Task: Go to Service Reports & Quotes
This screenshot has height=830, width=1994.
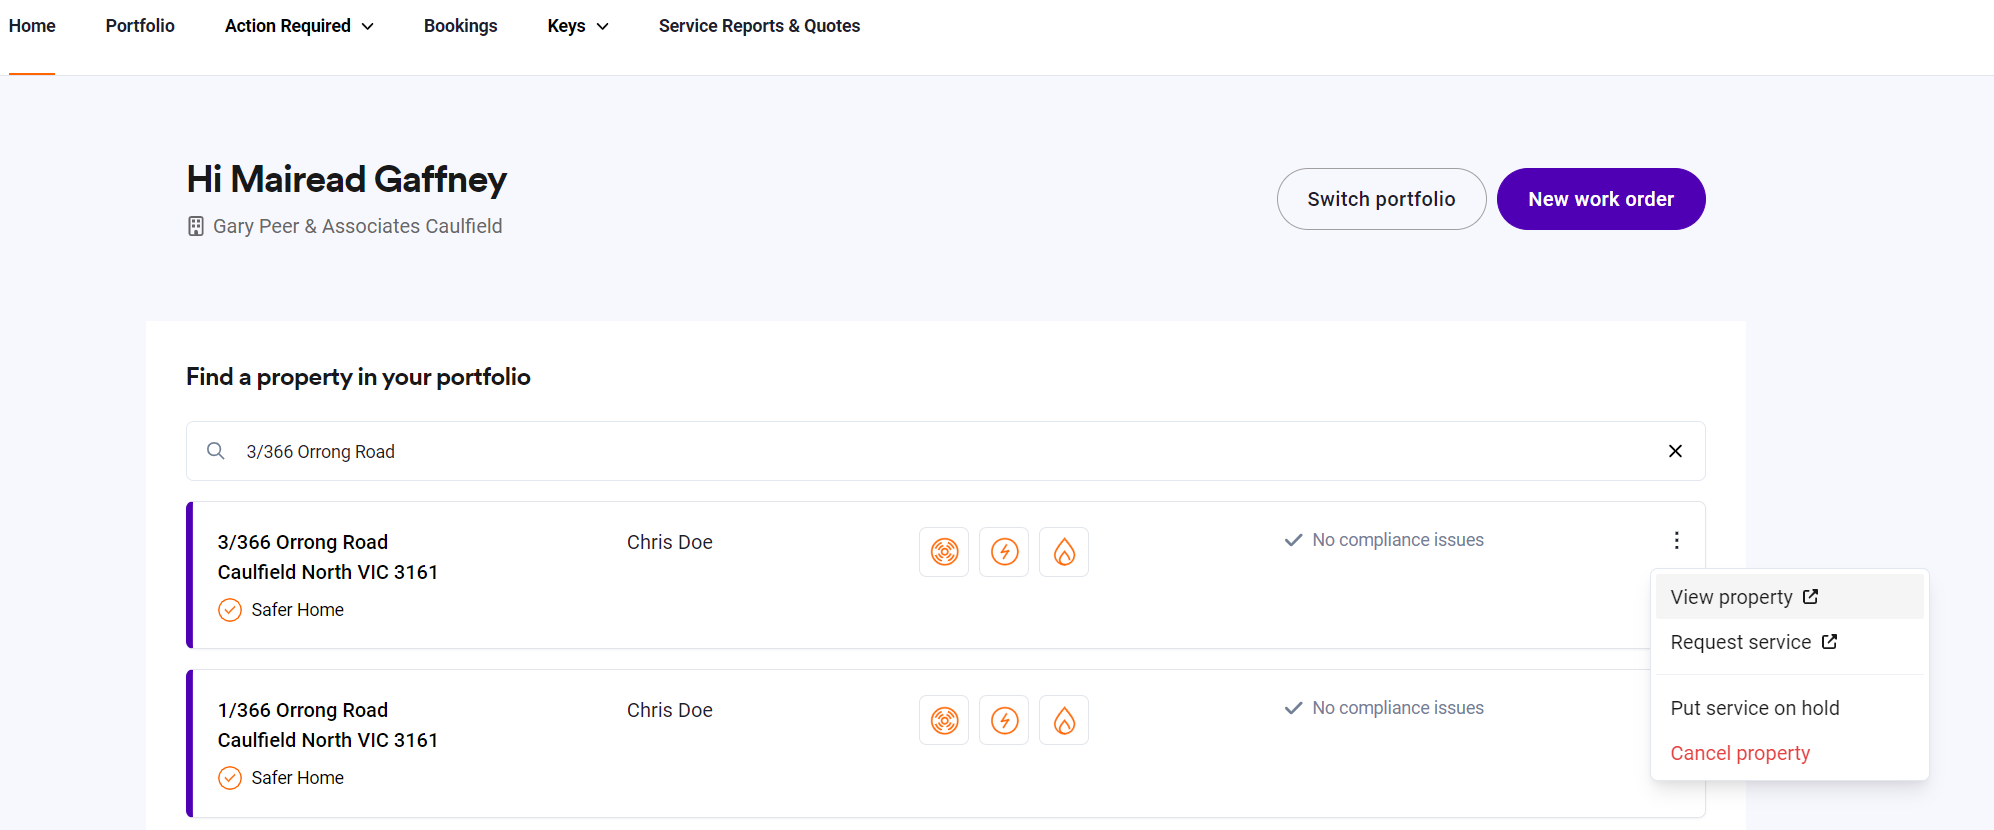Action: point(759,26)
